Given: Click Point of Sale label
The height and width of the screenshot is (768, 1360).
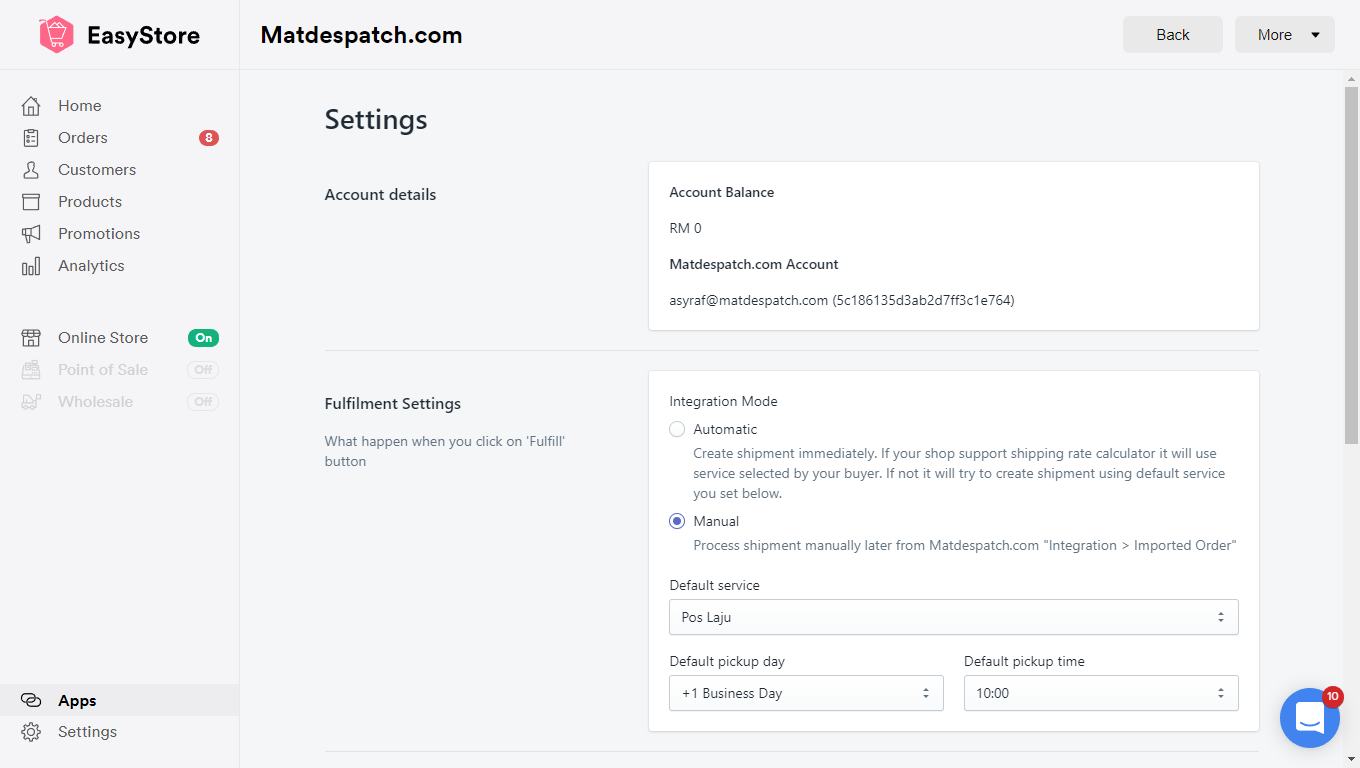Looking at the screenshot, I should [103, 370].
